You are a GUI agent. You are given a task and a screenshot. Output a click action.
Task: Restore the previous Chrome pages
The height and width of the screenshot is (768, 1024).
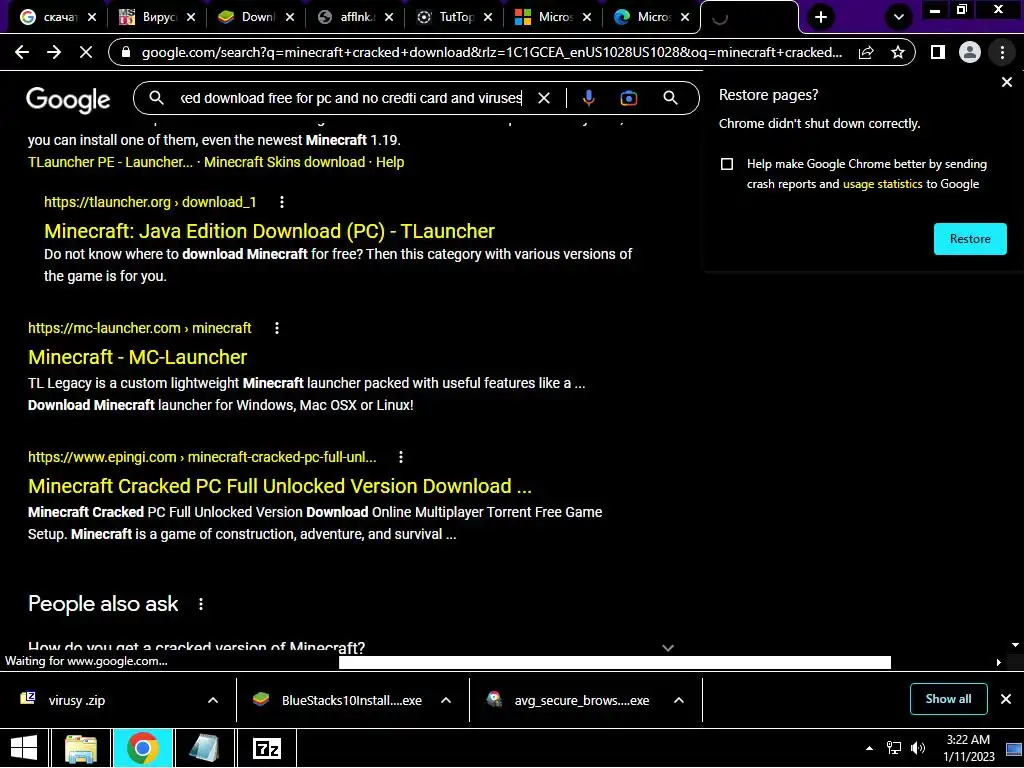pos(970,239)
